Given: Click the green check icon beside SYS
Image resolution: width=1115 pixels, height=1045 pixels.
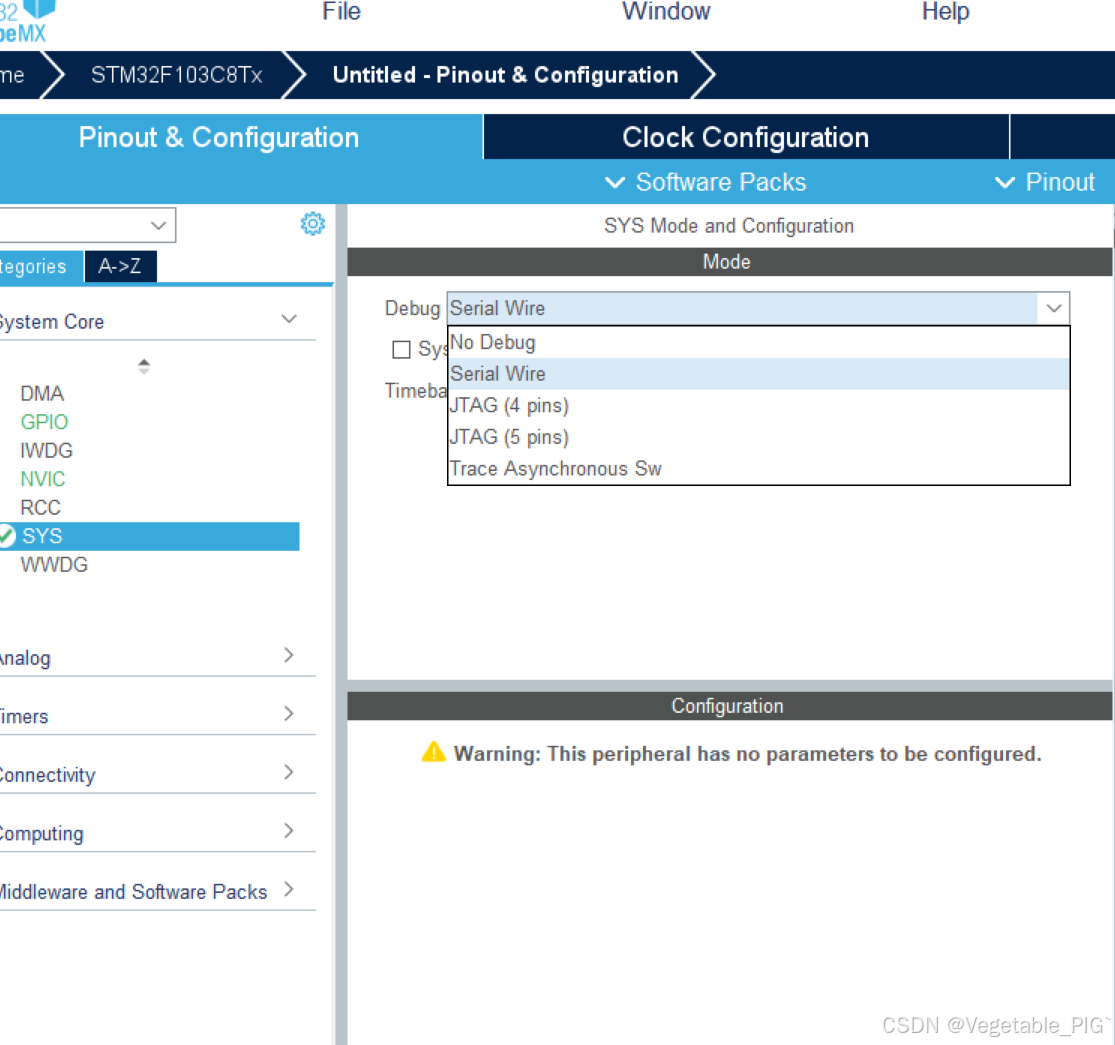Looking at the screenshot, I should (6, 536).
